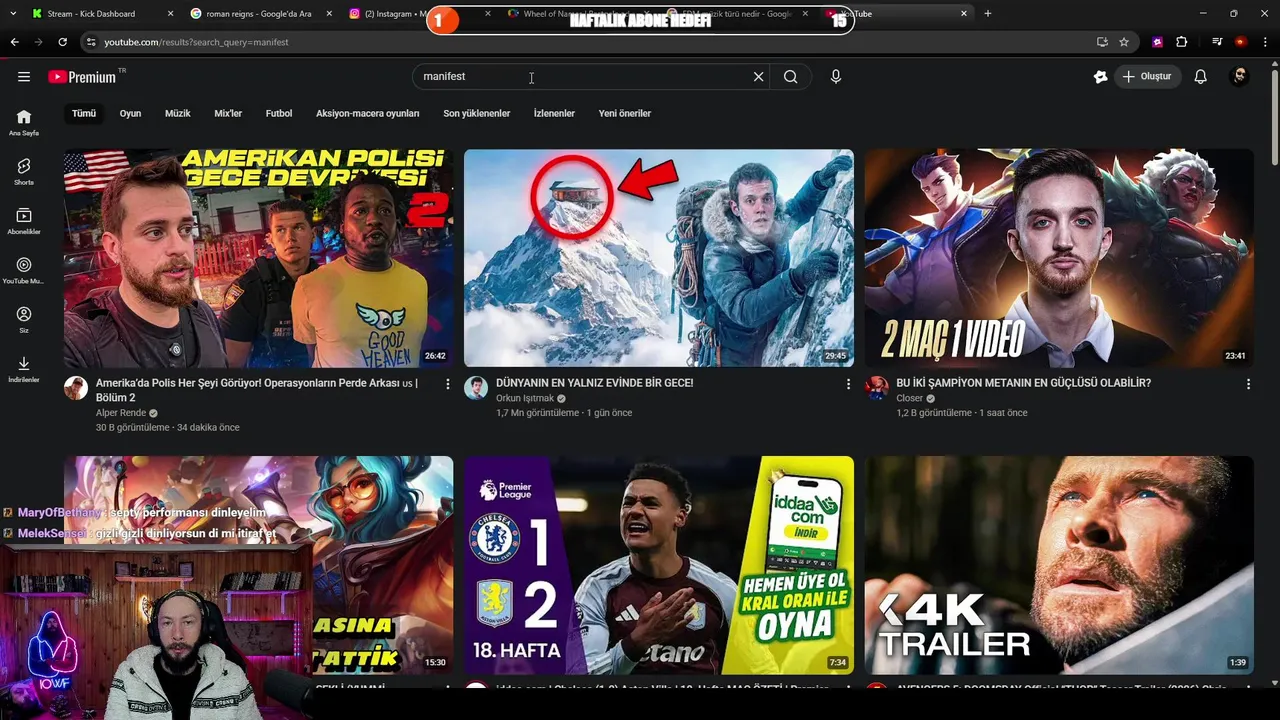Click the magnifier search button
Screen dimensions: 1280x720
[x=791, y=77]
